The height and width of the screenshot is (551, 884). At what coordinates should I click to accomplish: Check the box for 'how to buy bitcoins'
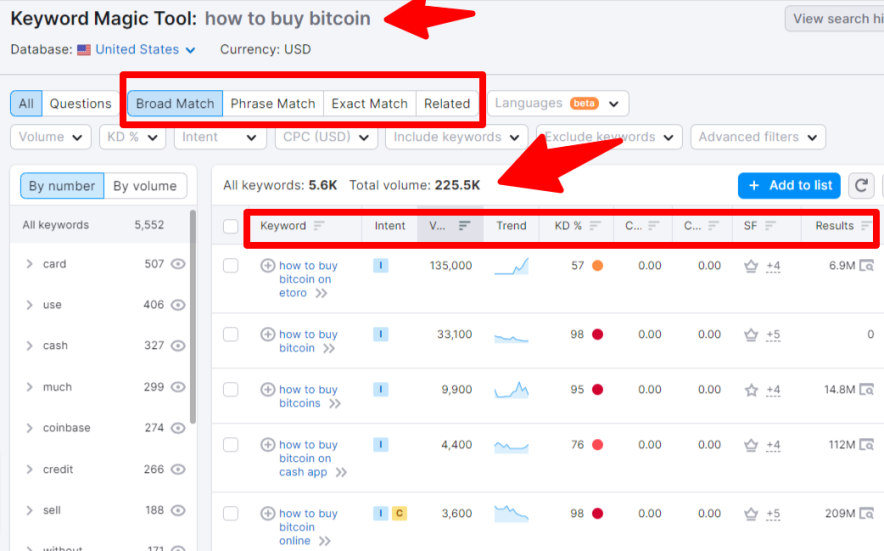pos(231,390)
